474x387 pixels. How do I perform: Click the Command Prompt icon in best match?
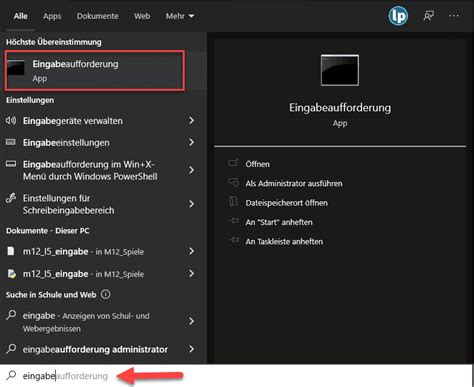point(15,68)
